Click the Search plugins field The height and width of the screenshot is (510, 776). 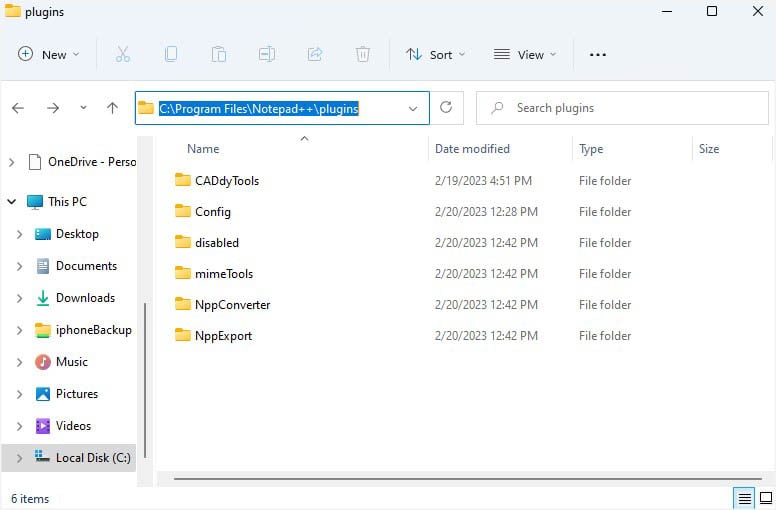[x=622, y=108]
